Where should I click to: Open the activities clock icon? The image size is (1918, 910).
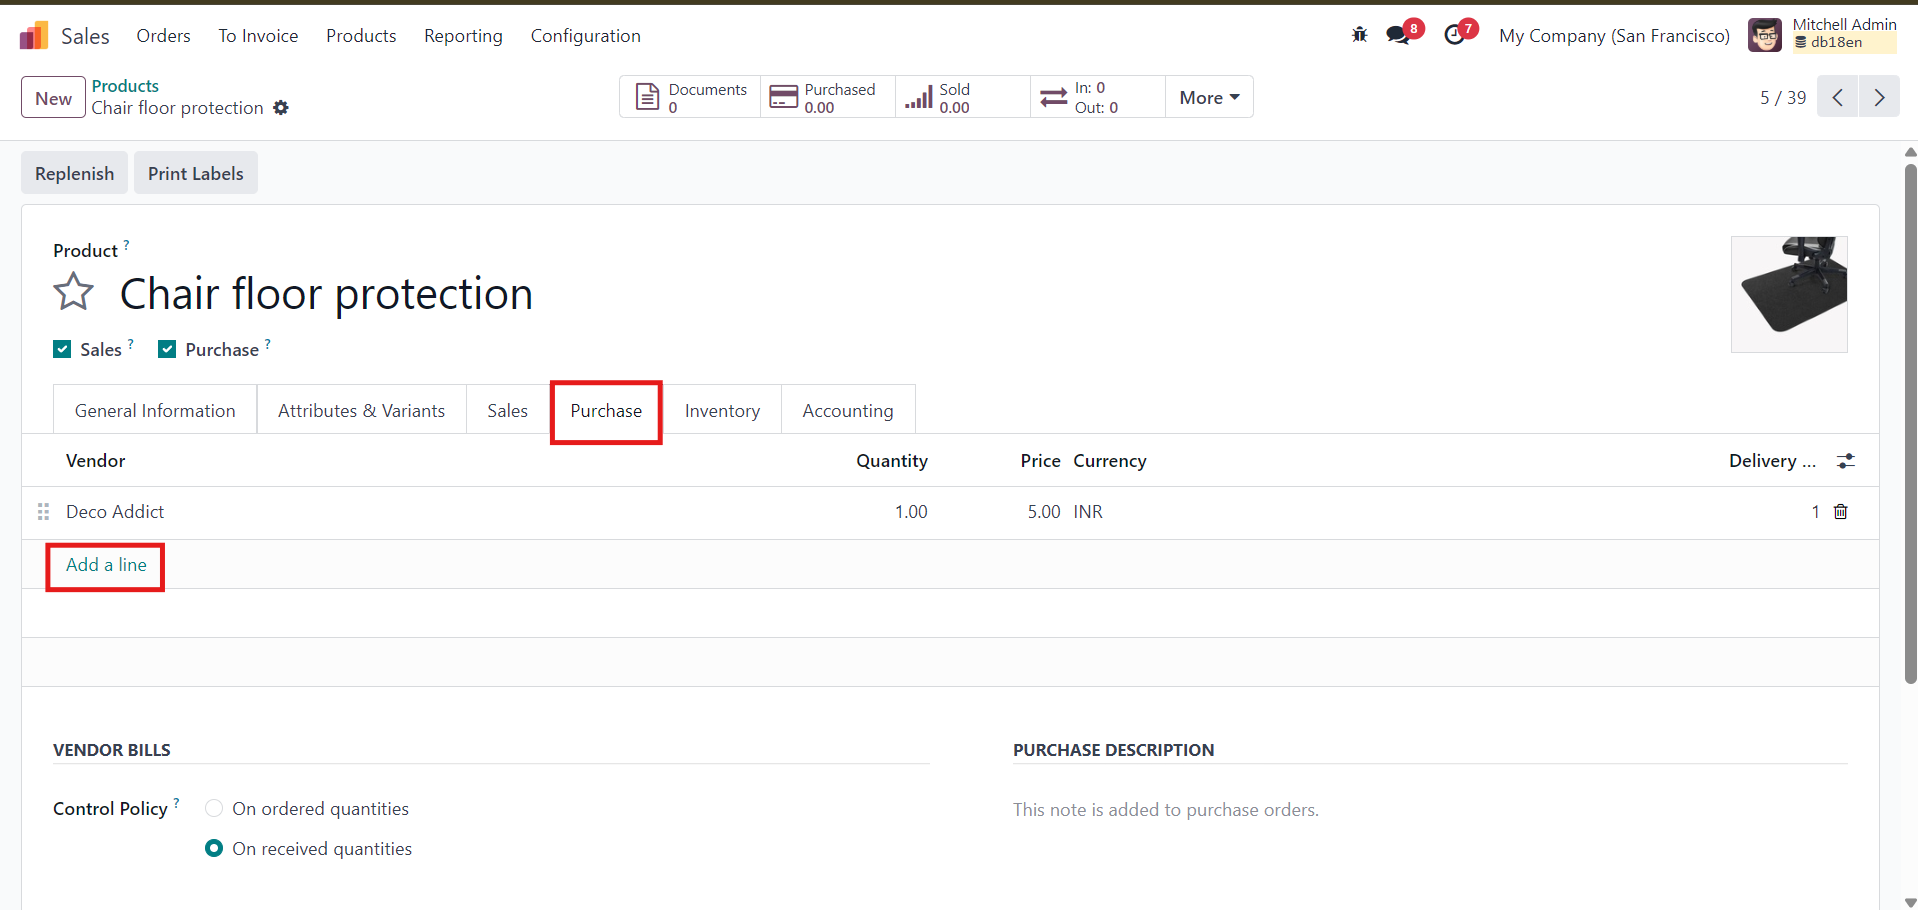point(1455,35)
